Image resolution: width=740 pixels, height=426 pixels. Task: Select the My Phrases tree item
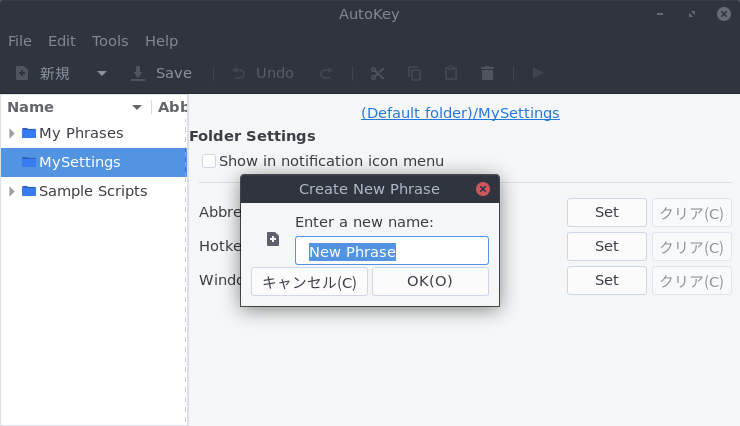point(81,134)
